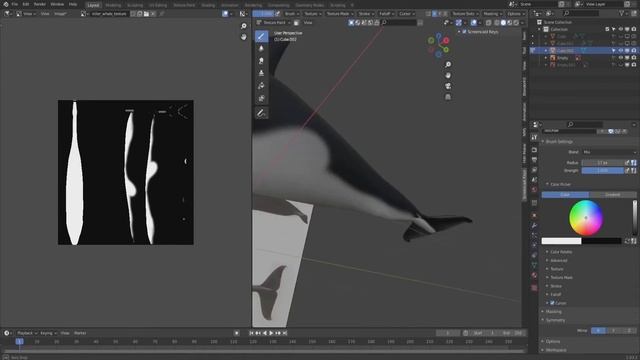Select the Mask tool
Screen dimensions: 640x360
(x=261, y=98)
